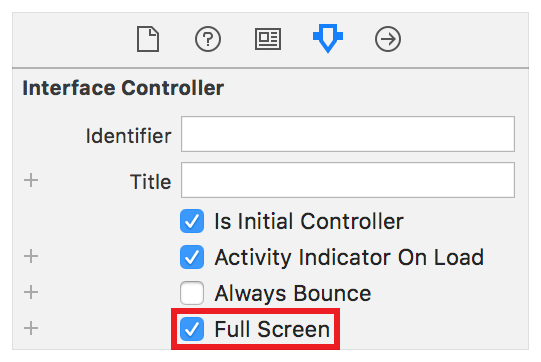Click the plus icon beside Activity Indicator On Load
Screen dimensions: 541x362
point(31,256)
